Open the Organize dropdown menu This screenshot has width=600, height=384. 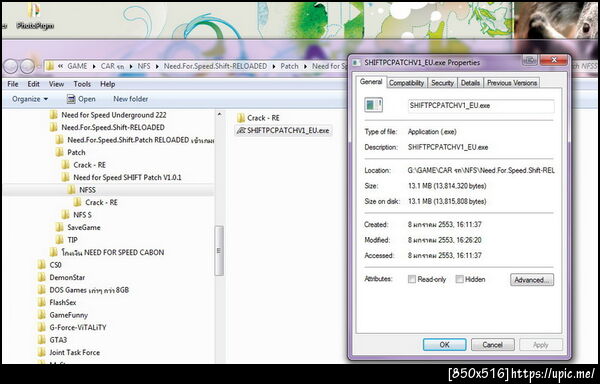[30, 99]
